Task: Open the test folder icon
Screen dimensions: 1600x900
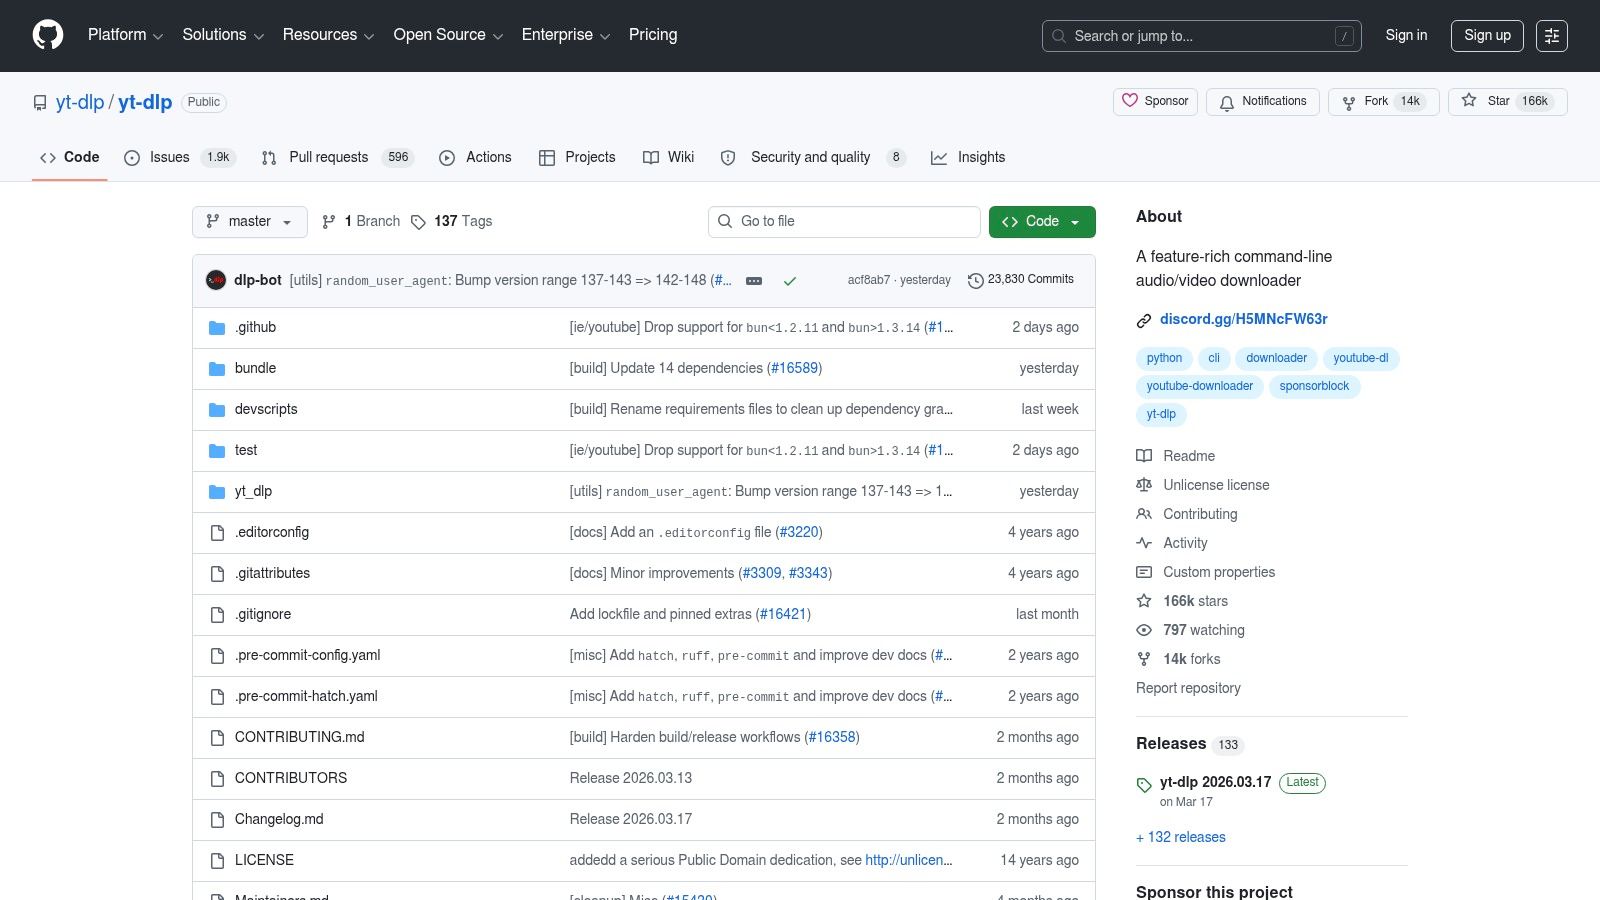Action: click(217, 451)
